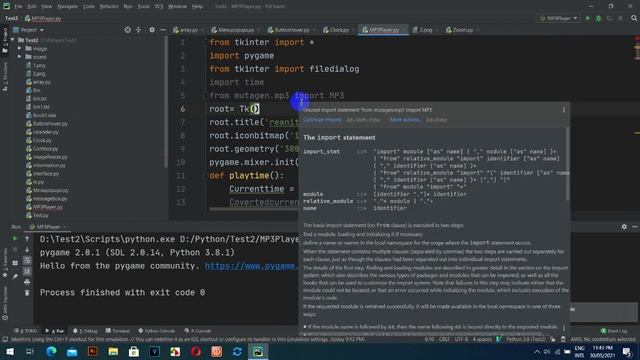
Task: Open Search Everywhere magnifier icon
Action: (x=634, y=18)
